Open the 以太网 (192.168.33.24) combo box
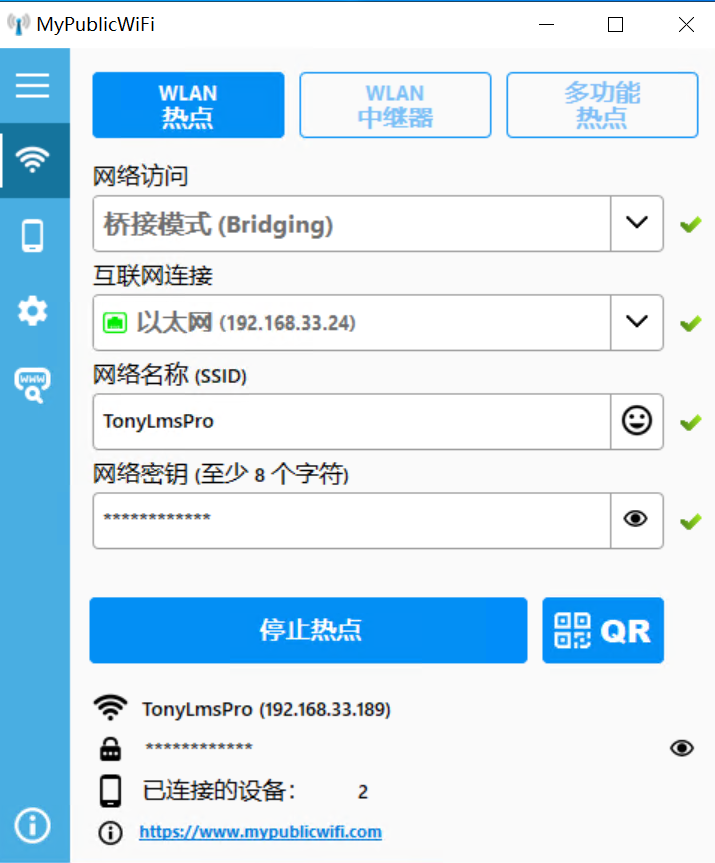This screenshot has height=863, width=715. (x=378, y=323)
